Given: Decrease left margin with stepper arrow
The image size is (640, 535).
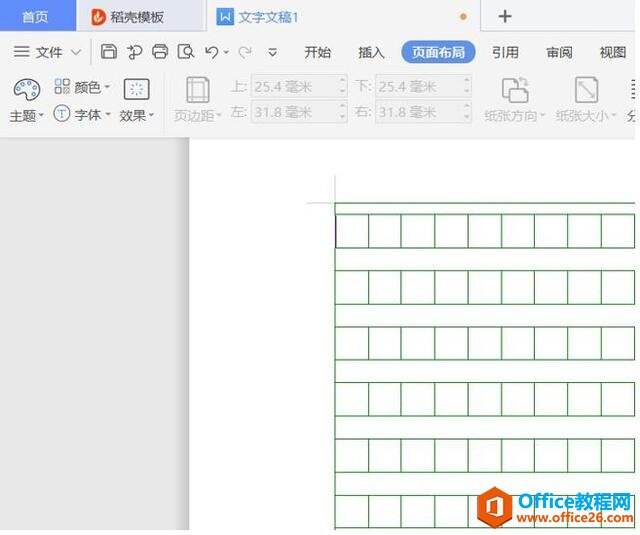Looking at the screenshot, I should pyautogui.click(x=342, y=117).
